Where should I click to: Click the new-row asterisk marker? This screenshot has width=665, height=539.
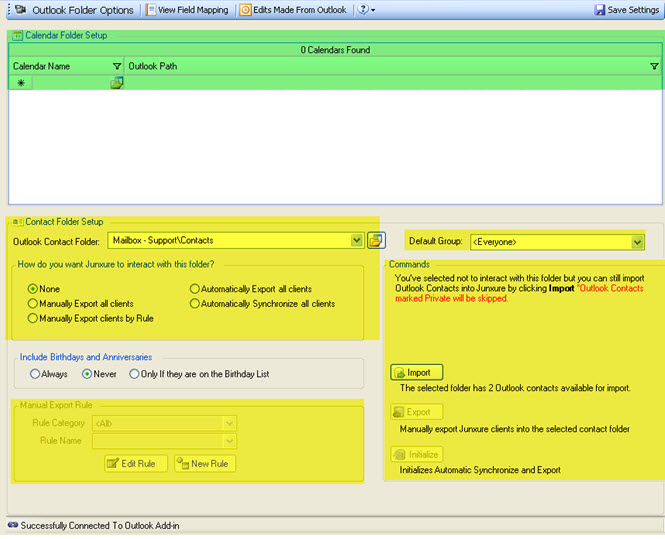[x=20, y=83]
